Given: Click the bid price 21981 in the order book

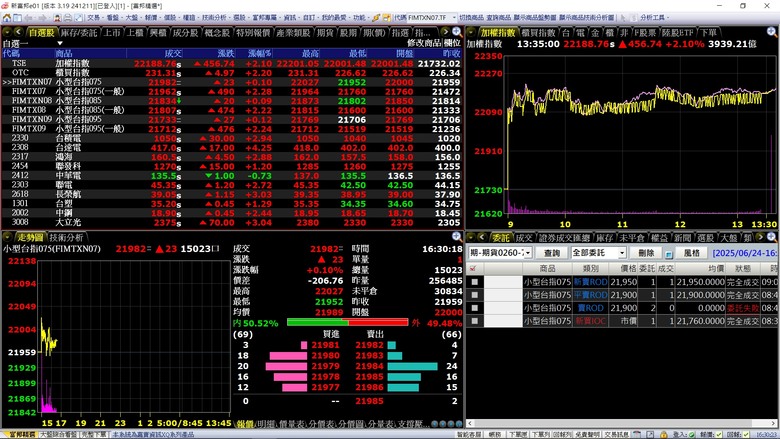Looking at the screenshot, I should [325, 345].
